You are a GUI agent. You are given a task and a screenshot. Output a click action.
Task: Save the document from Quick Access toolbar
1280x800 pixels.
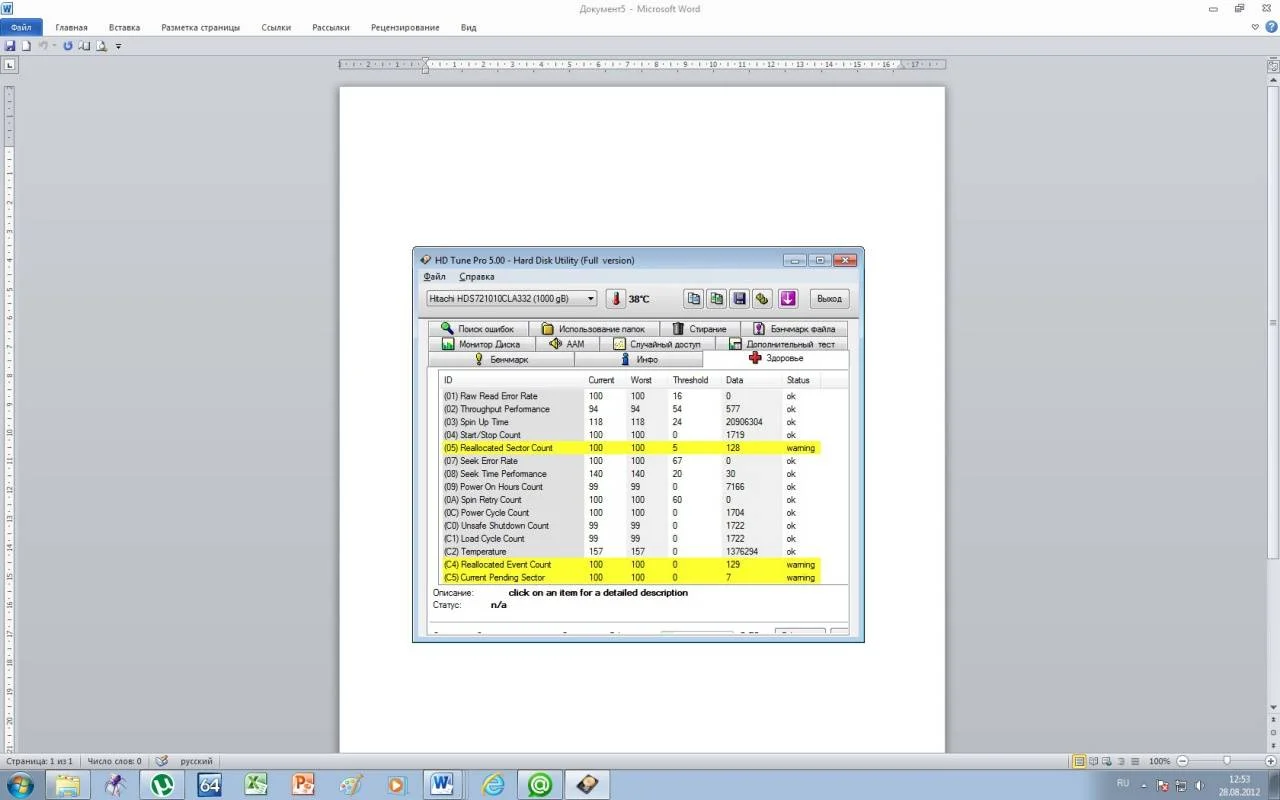(x=10, y=46)
